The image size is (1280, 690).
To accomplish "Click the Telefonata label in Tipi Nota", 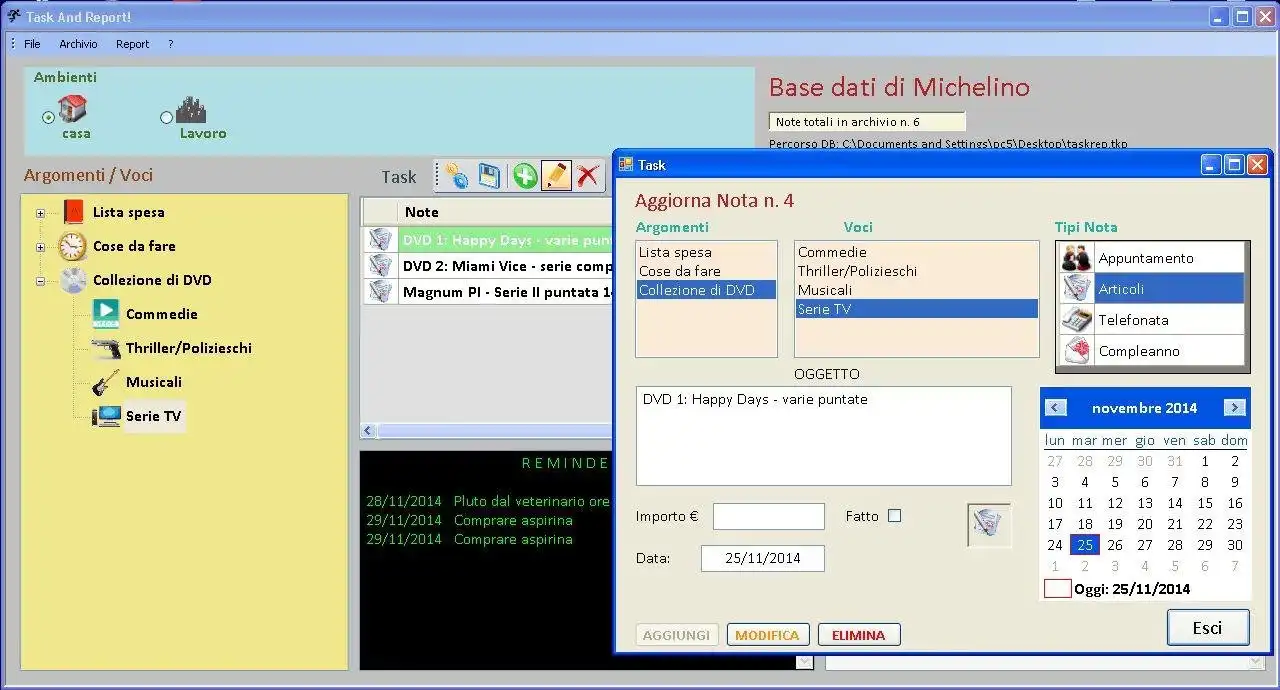I will pyautogui.click(x=1133, y=320).
